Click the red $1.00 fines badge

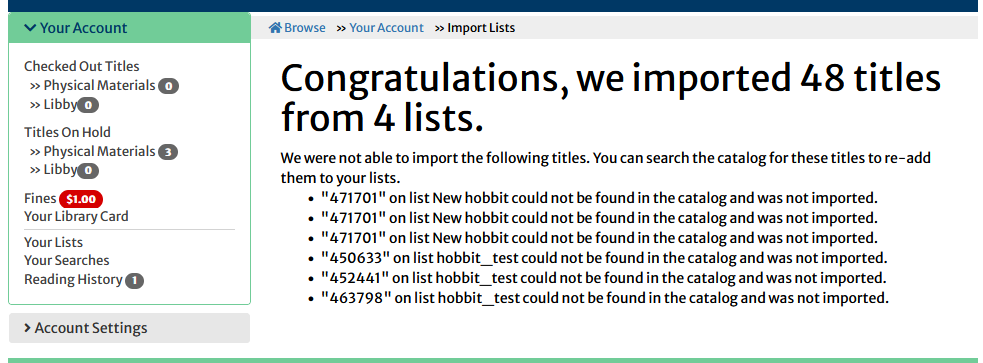[81, 199]
